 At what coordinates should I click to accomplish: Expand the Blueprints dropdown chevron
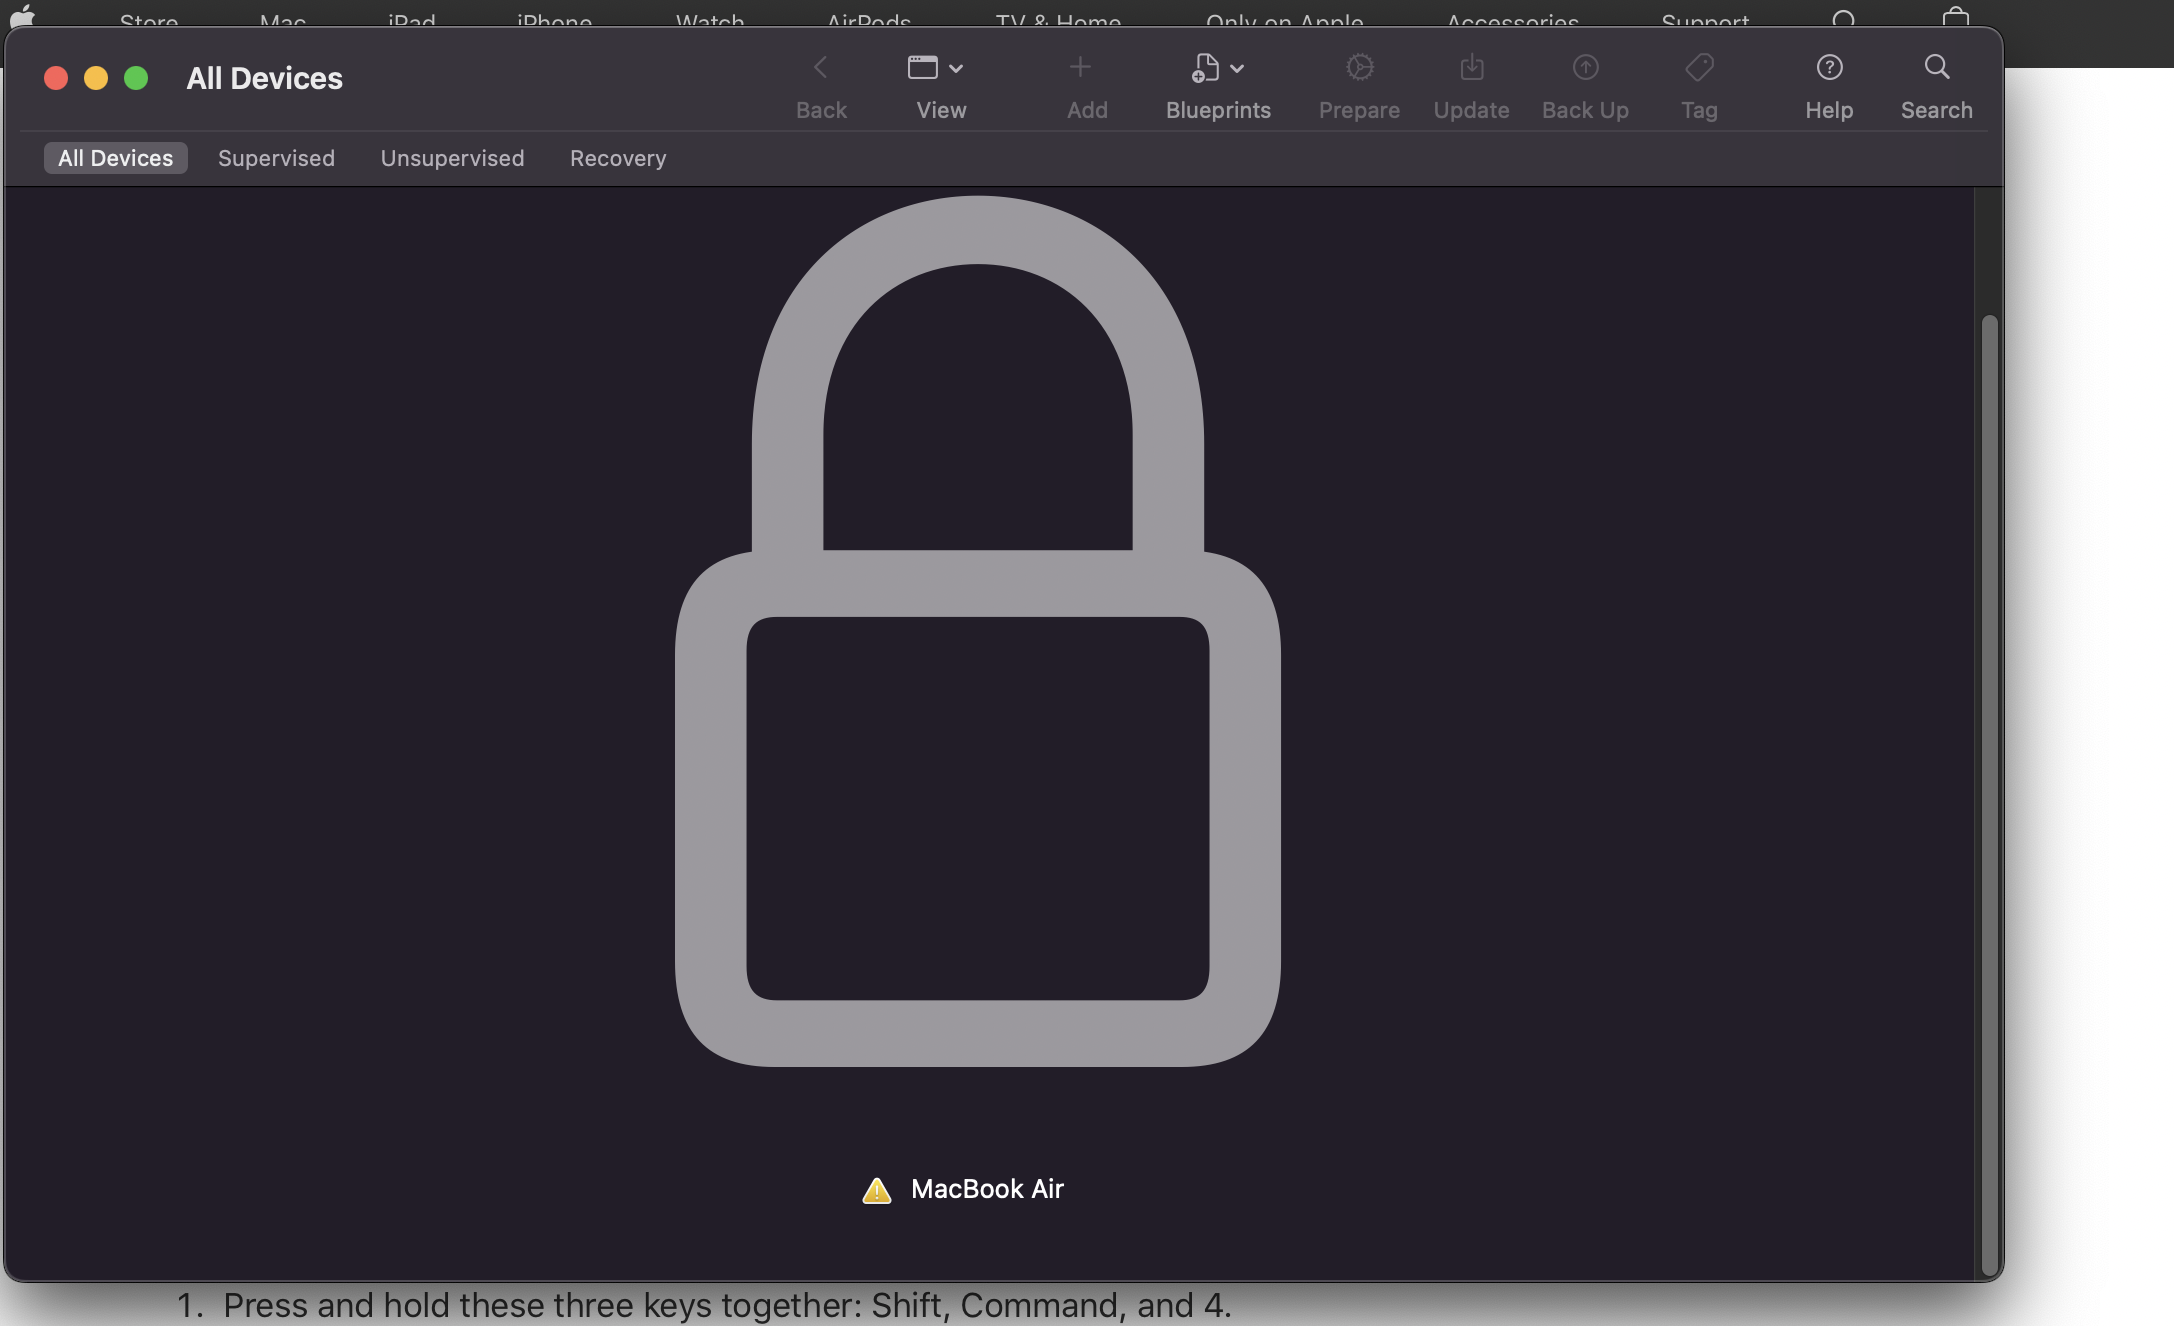point(1237,69)
